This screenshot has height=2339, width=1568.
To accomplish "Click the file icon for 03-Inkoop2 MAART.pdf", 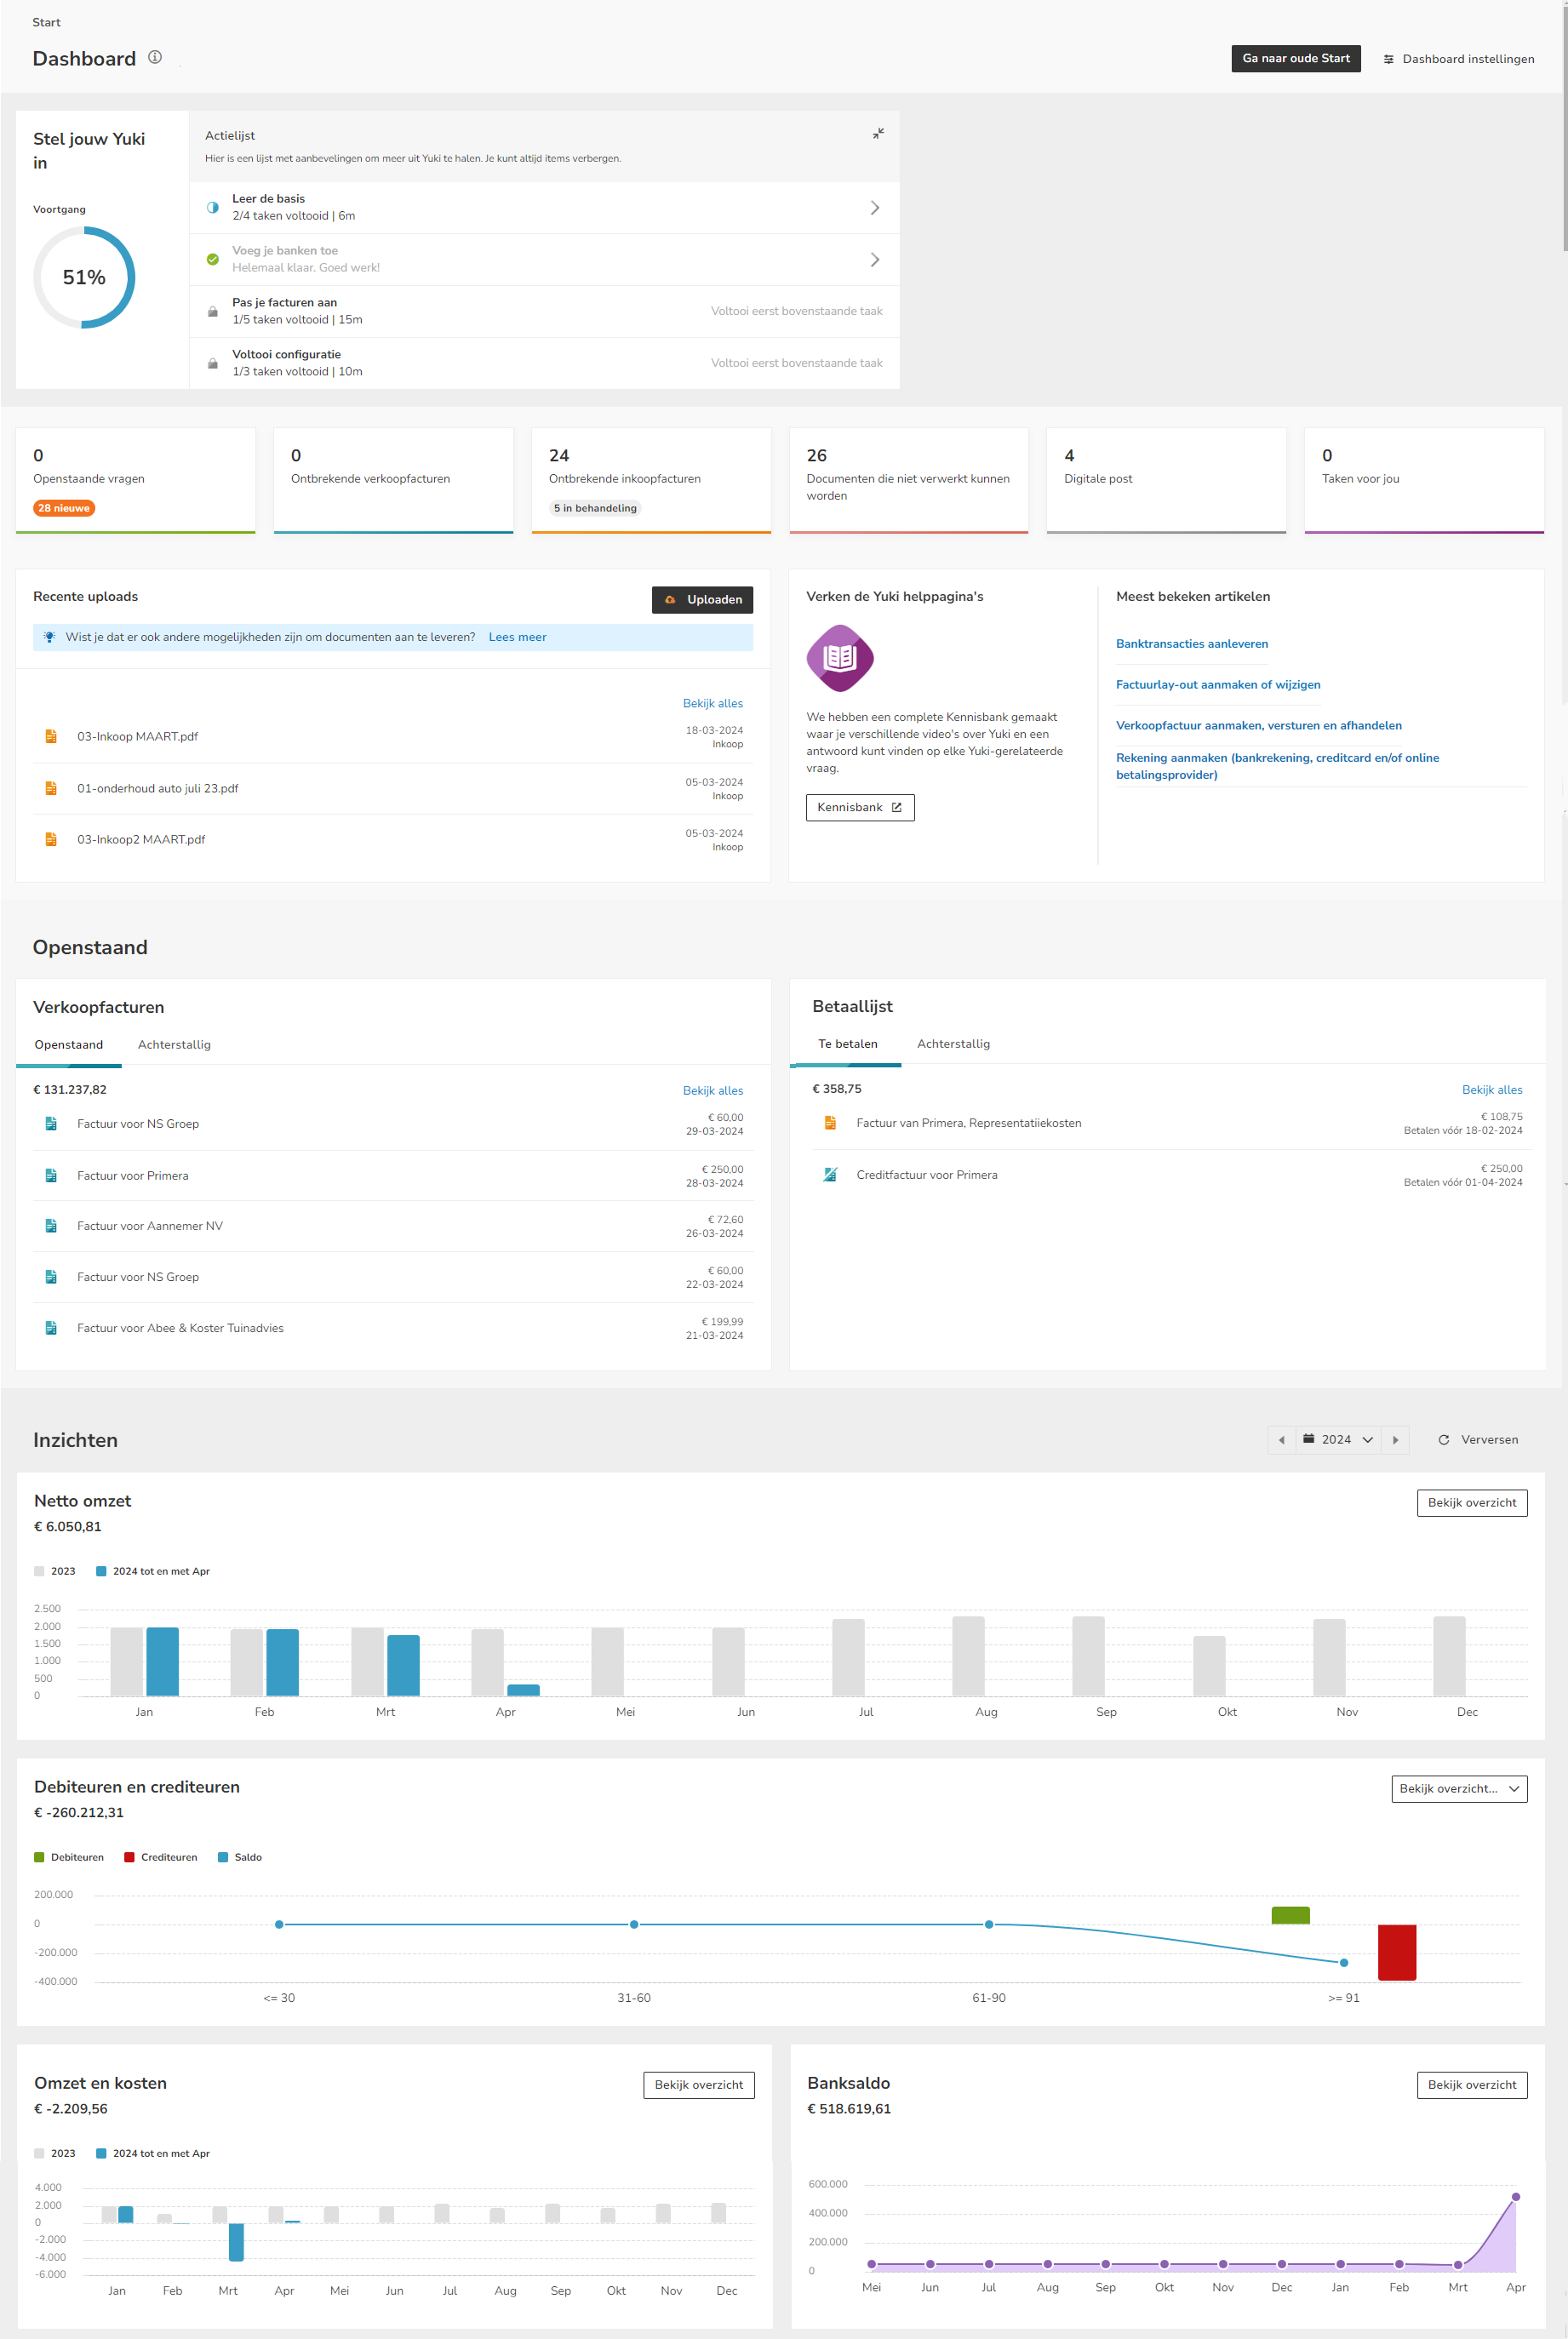I will [x=51, y=840].
